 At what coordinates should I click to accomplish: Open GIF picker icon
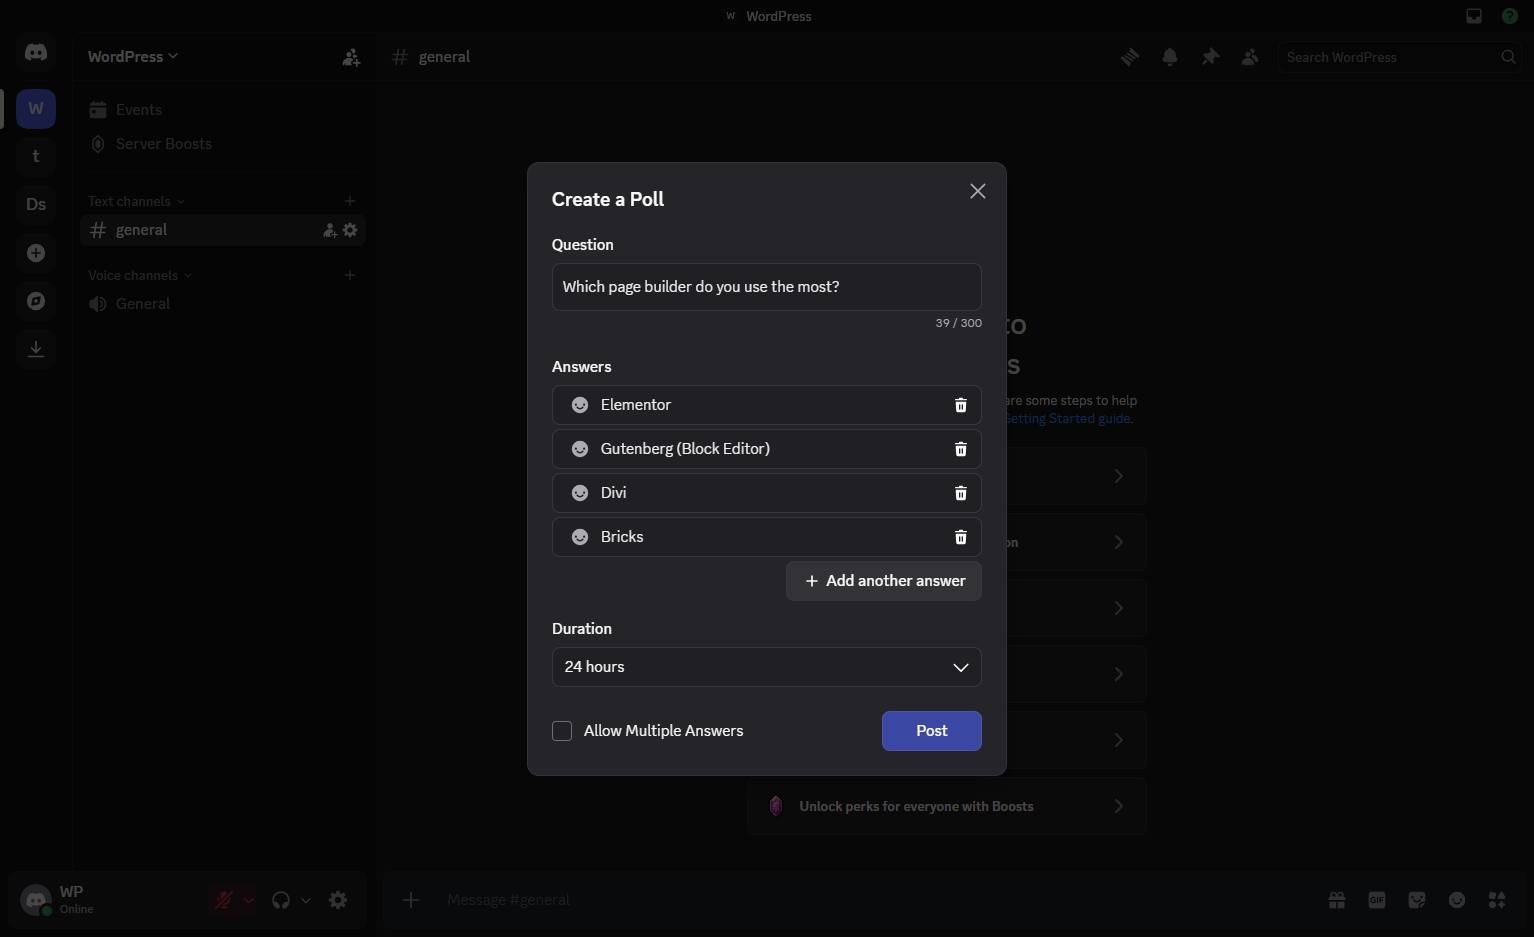1377,900
